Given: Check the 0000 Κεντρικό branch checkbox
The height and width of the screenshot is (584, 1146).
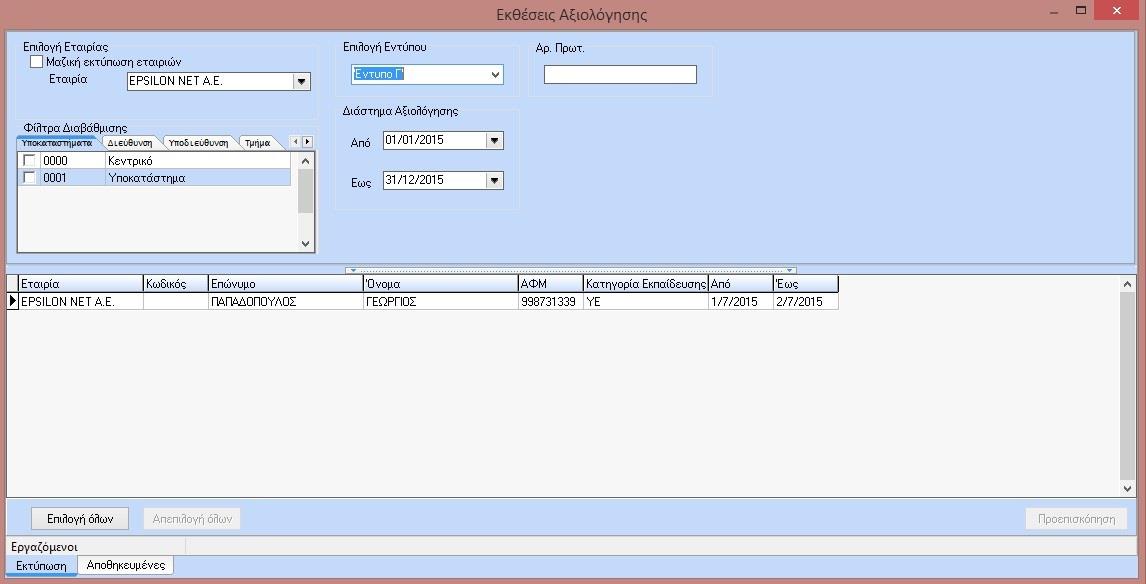Looking at the screenshot, I should [29, 160].
